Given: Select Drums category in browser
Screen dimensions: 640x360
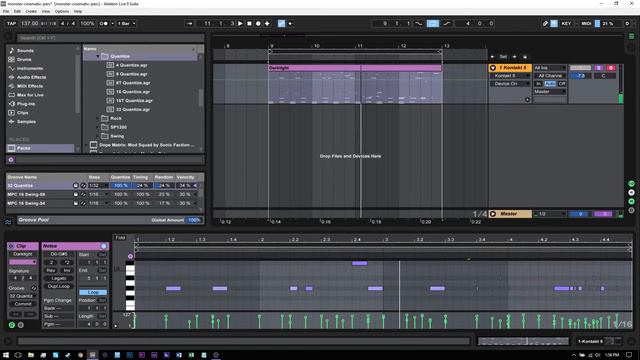Looking at the screenshot, I should (24, 60).
